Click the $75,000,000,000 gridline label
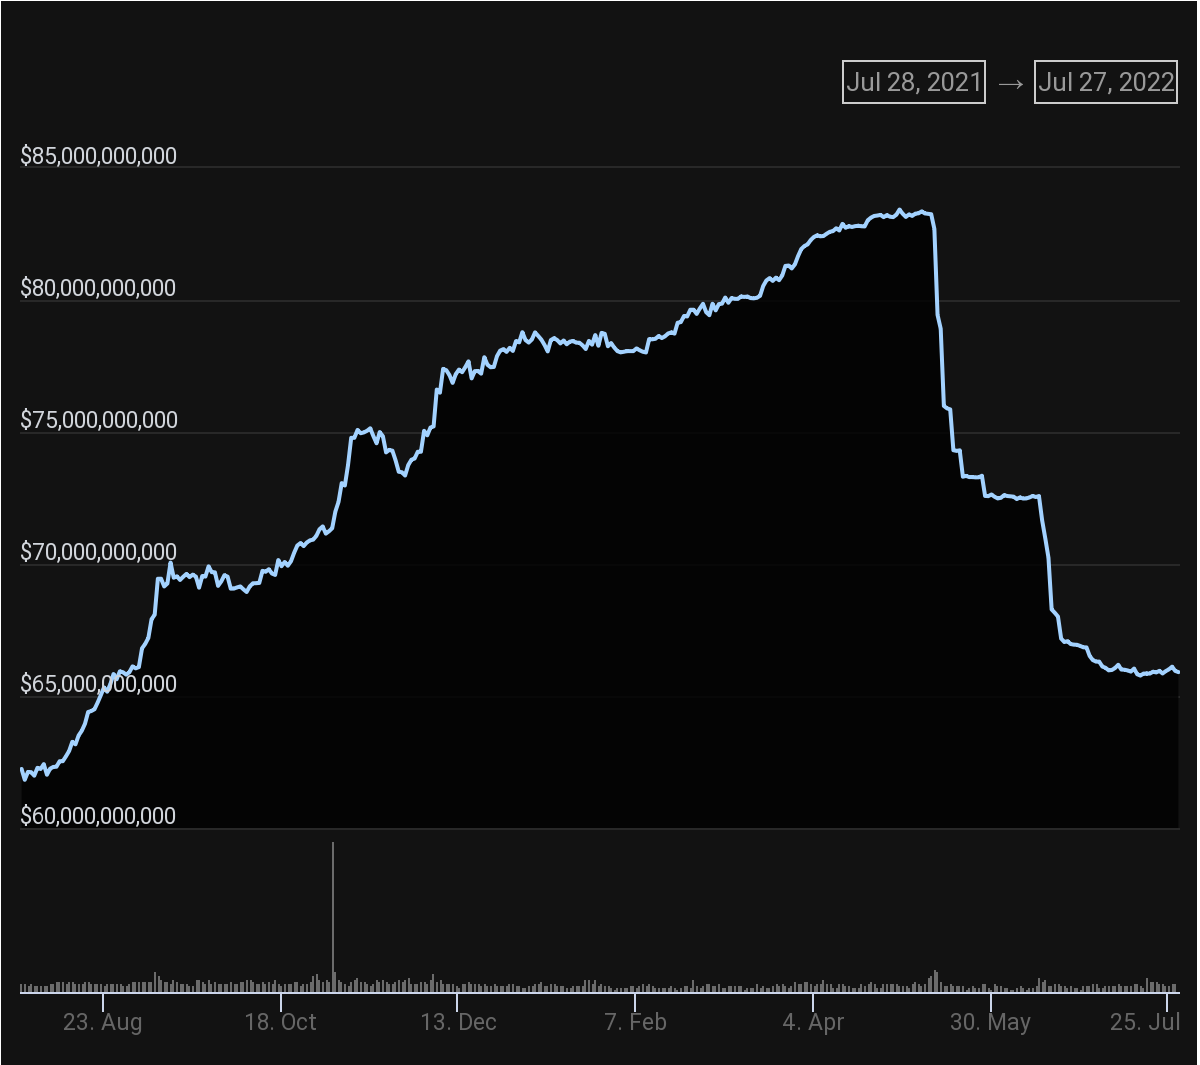Viewport: 1200px width, 1065px height. pyautogui.click(x=98, y=419)
